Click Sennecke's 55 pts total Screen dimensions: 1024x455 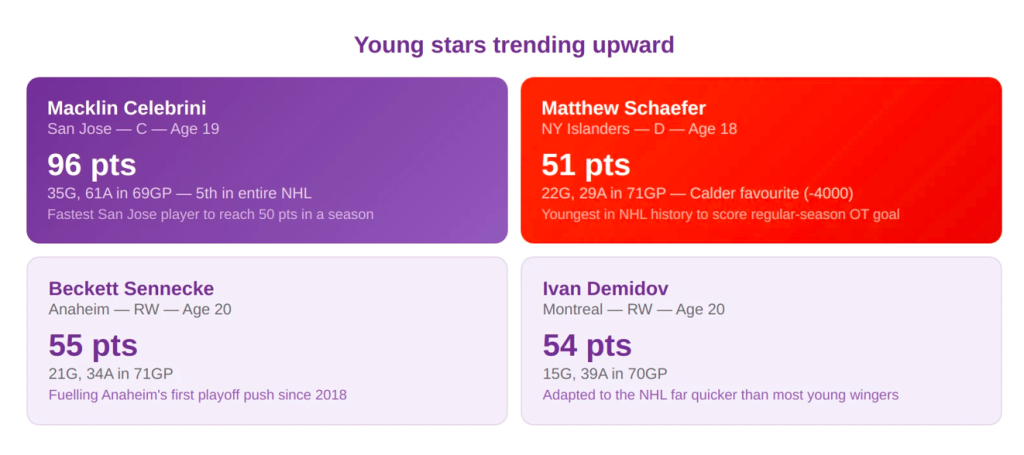pyautogui.click(x=93, y=345)
